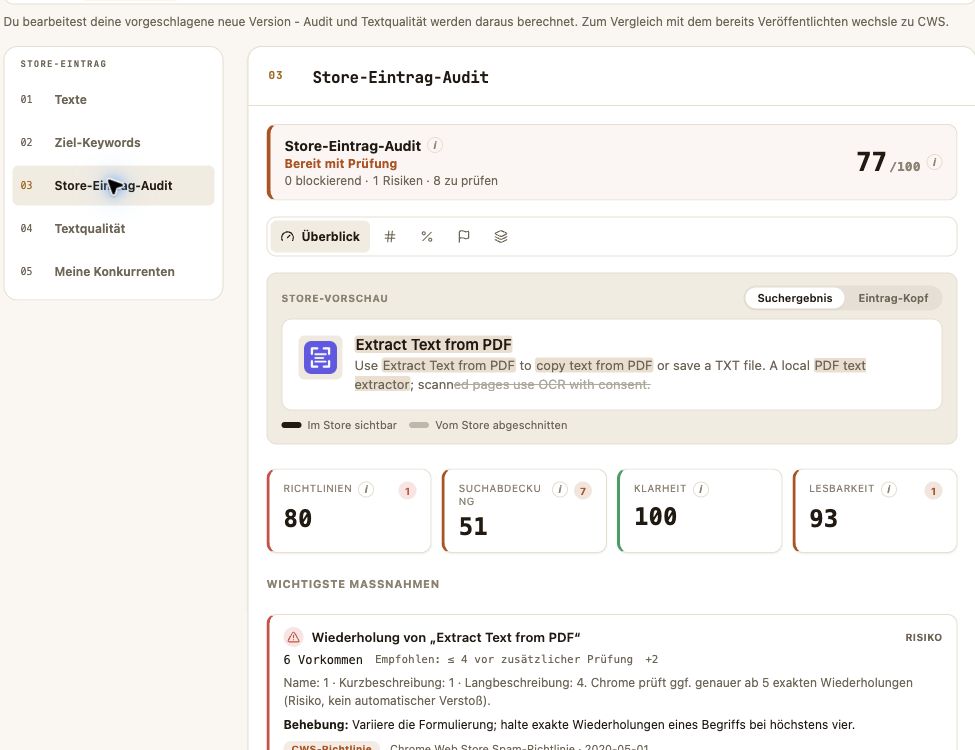Show info for the Richtlinien metric
This screenshot has height=750, width=975.
coord(366,489)
